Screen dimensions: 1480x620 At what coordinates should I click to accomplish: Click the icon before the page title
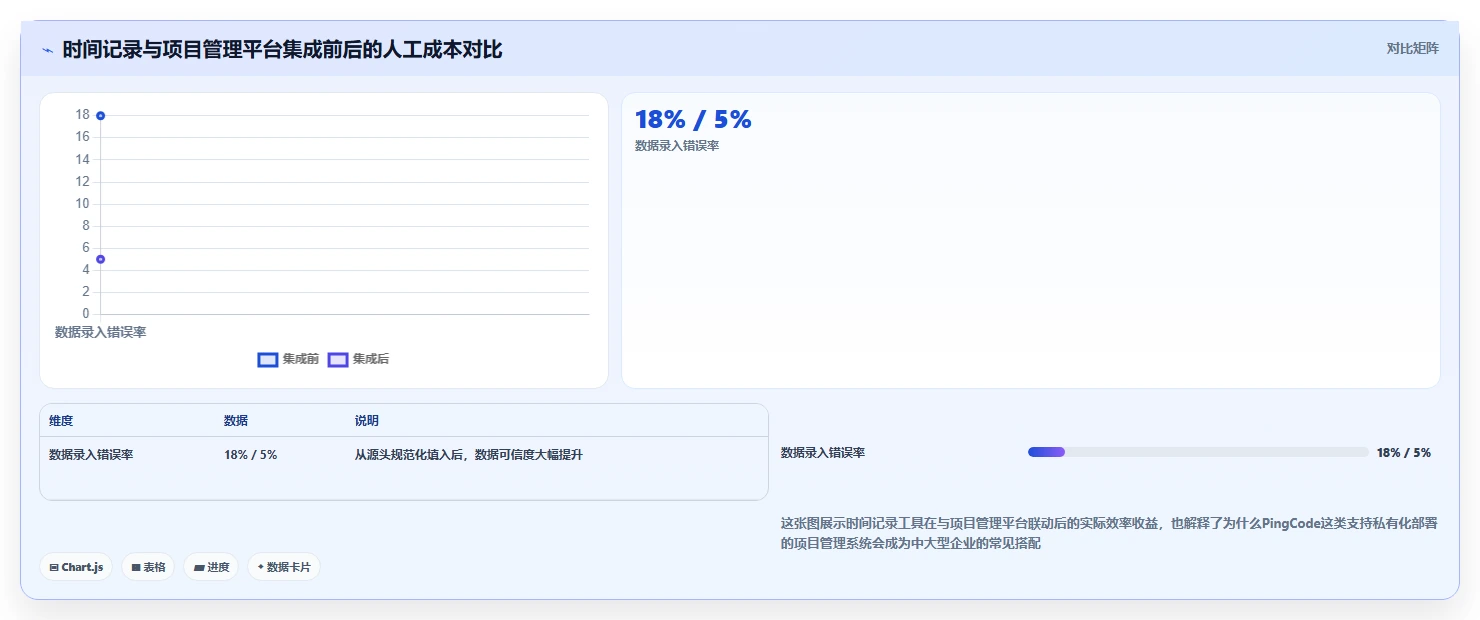(47, 50)
